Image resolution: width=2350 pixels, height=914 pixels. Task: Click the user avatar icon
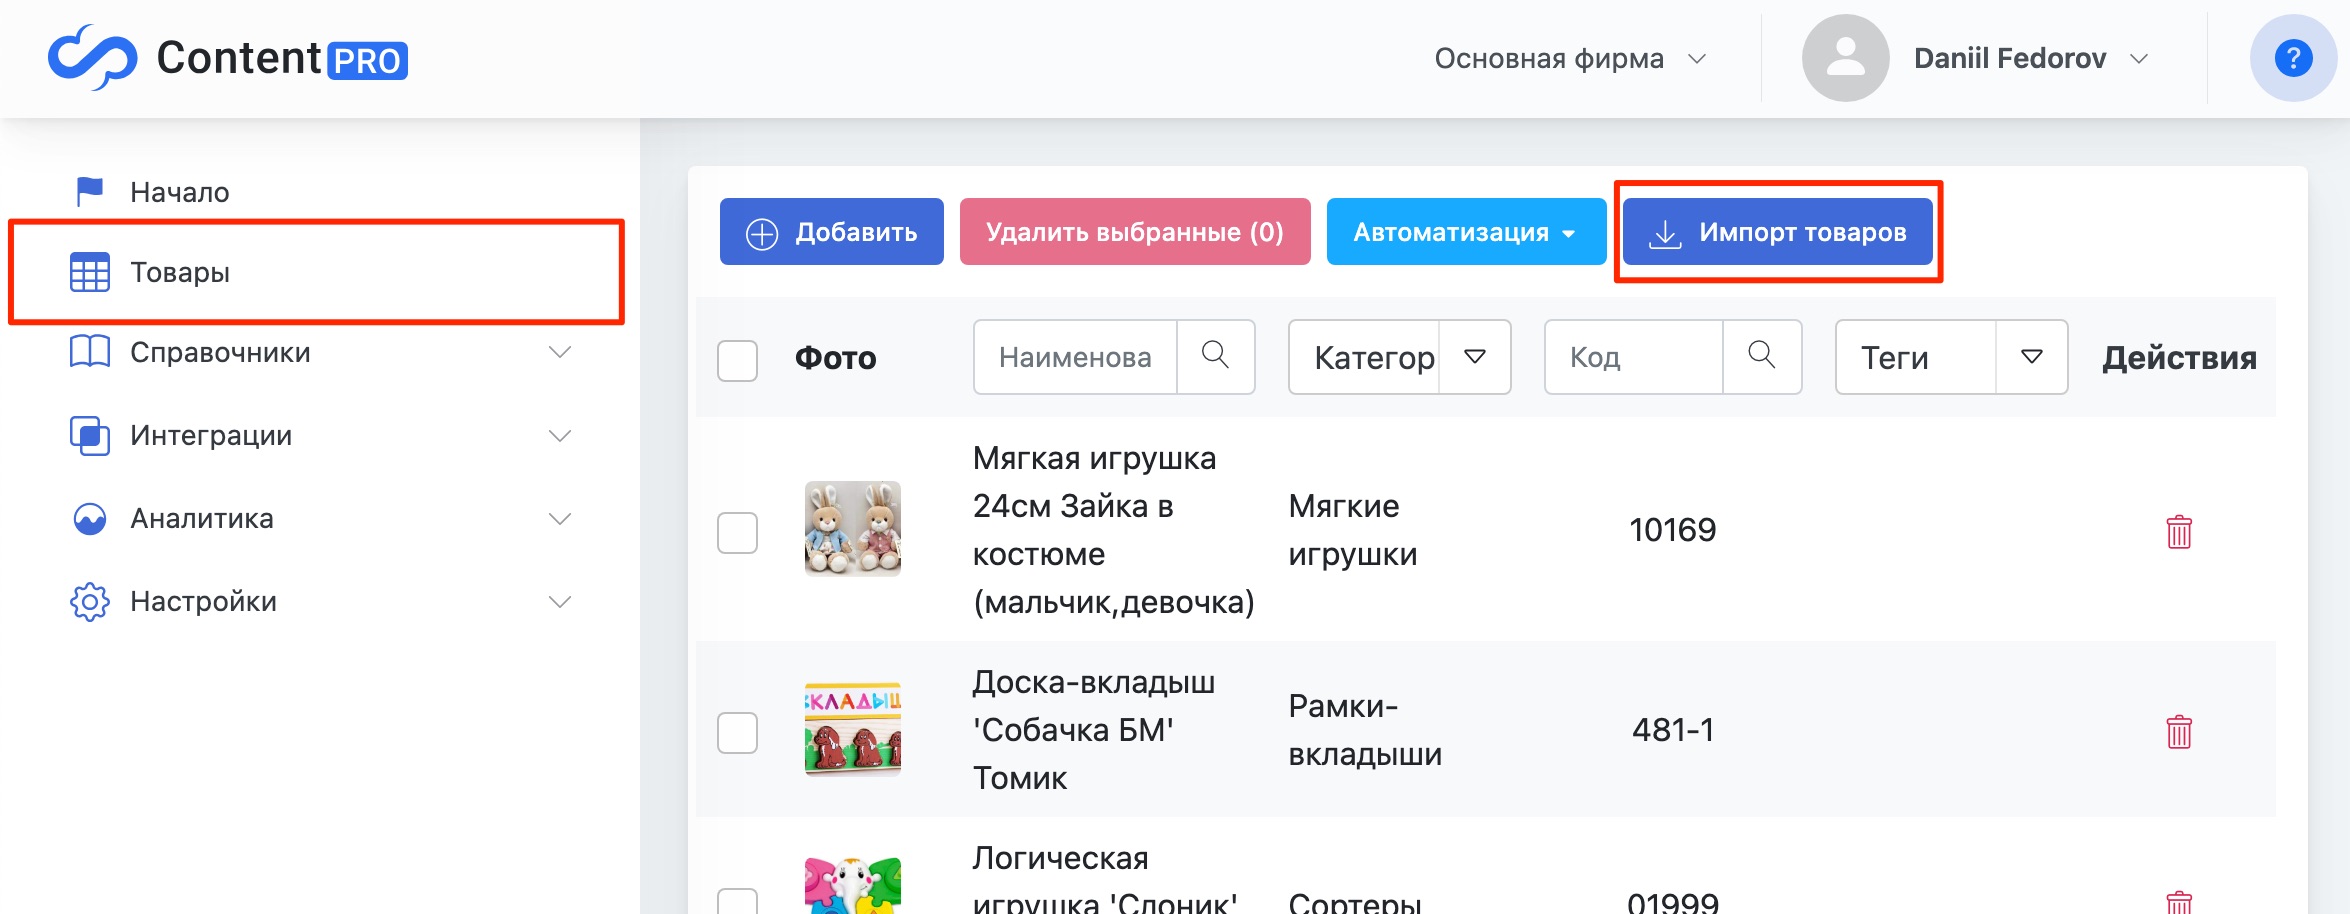click(1845, 59)
